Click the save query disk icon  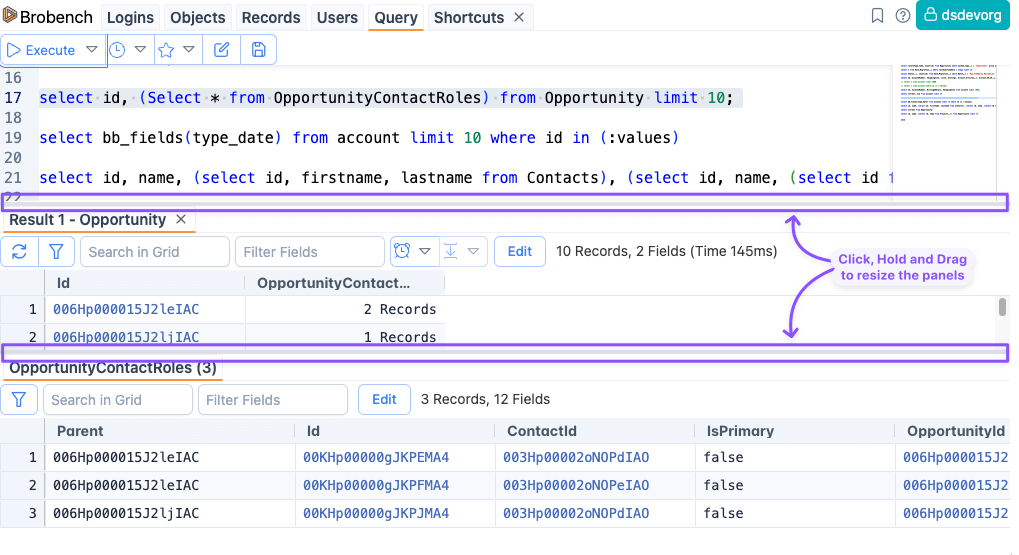pyautogui.click(x=259, y=50)
